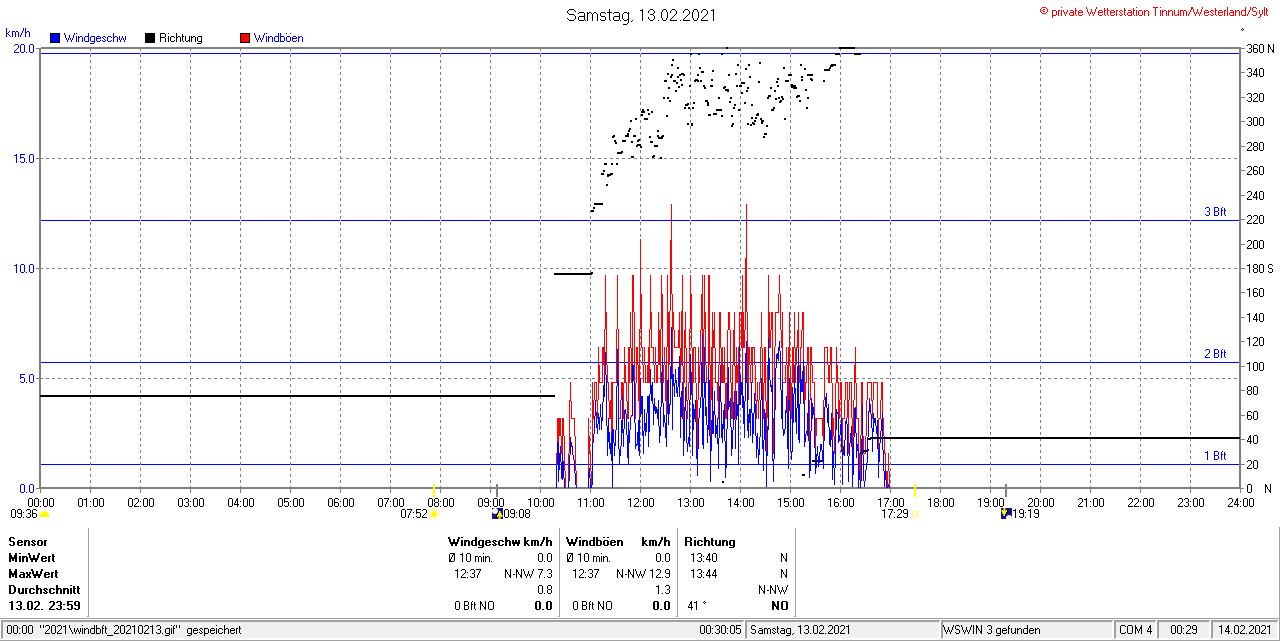
Task: Click the red Windböen legend swatch
Action: (x=245, y=38)
